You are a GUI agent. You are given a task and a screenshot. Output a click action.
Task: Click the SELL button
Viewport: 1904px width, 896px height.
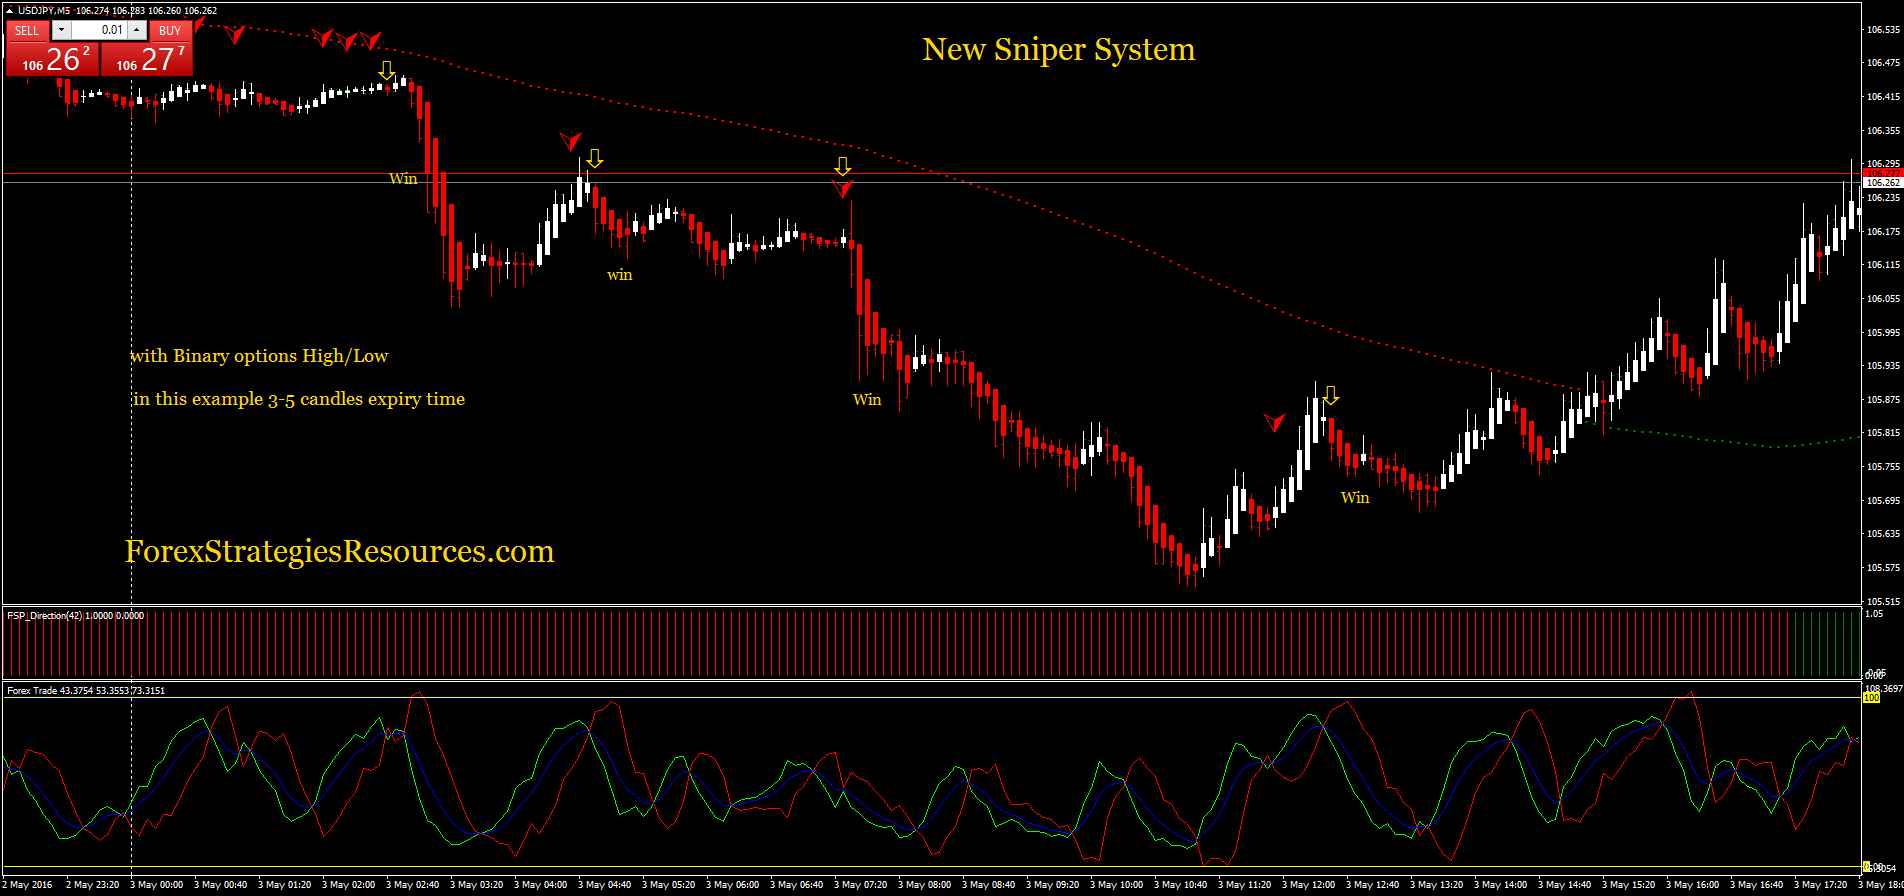point(28,30)
